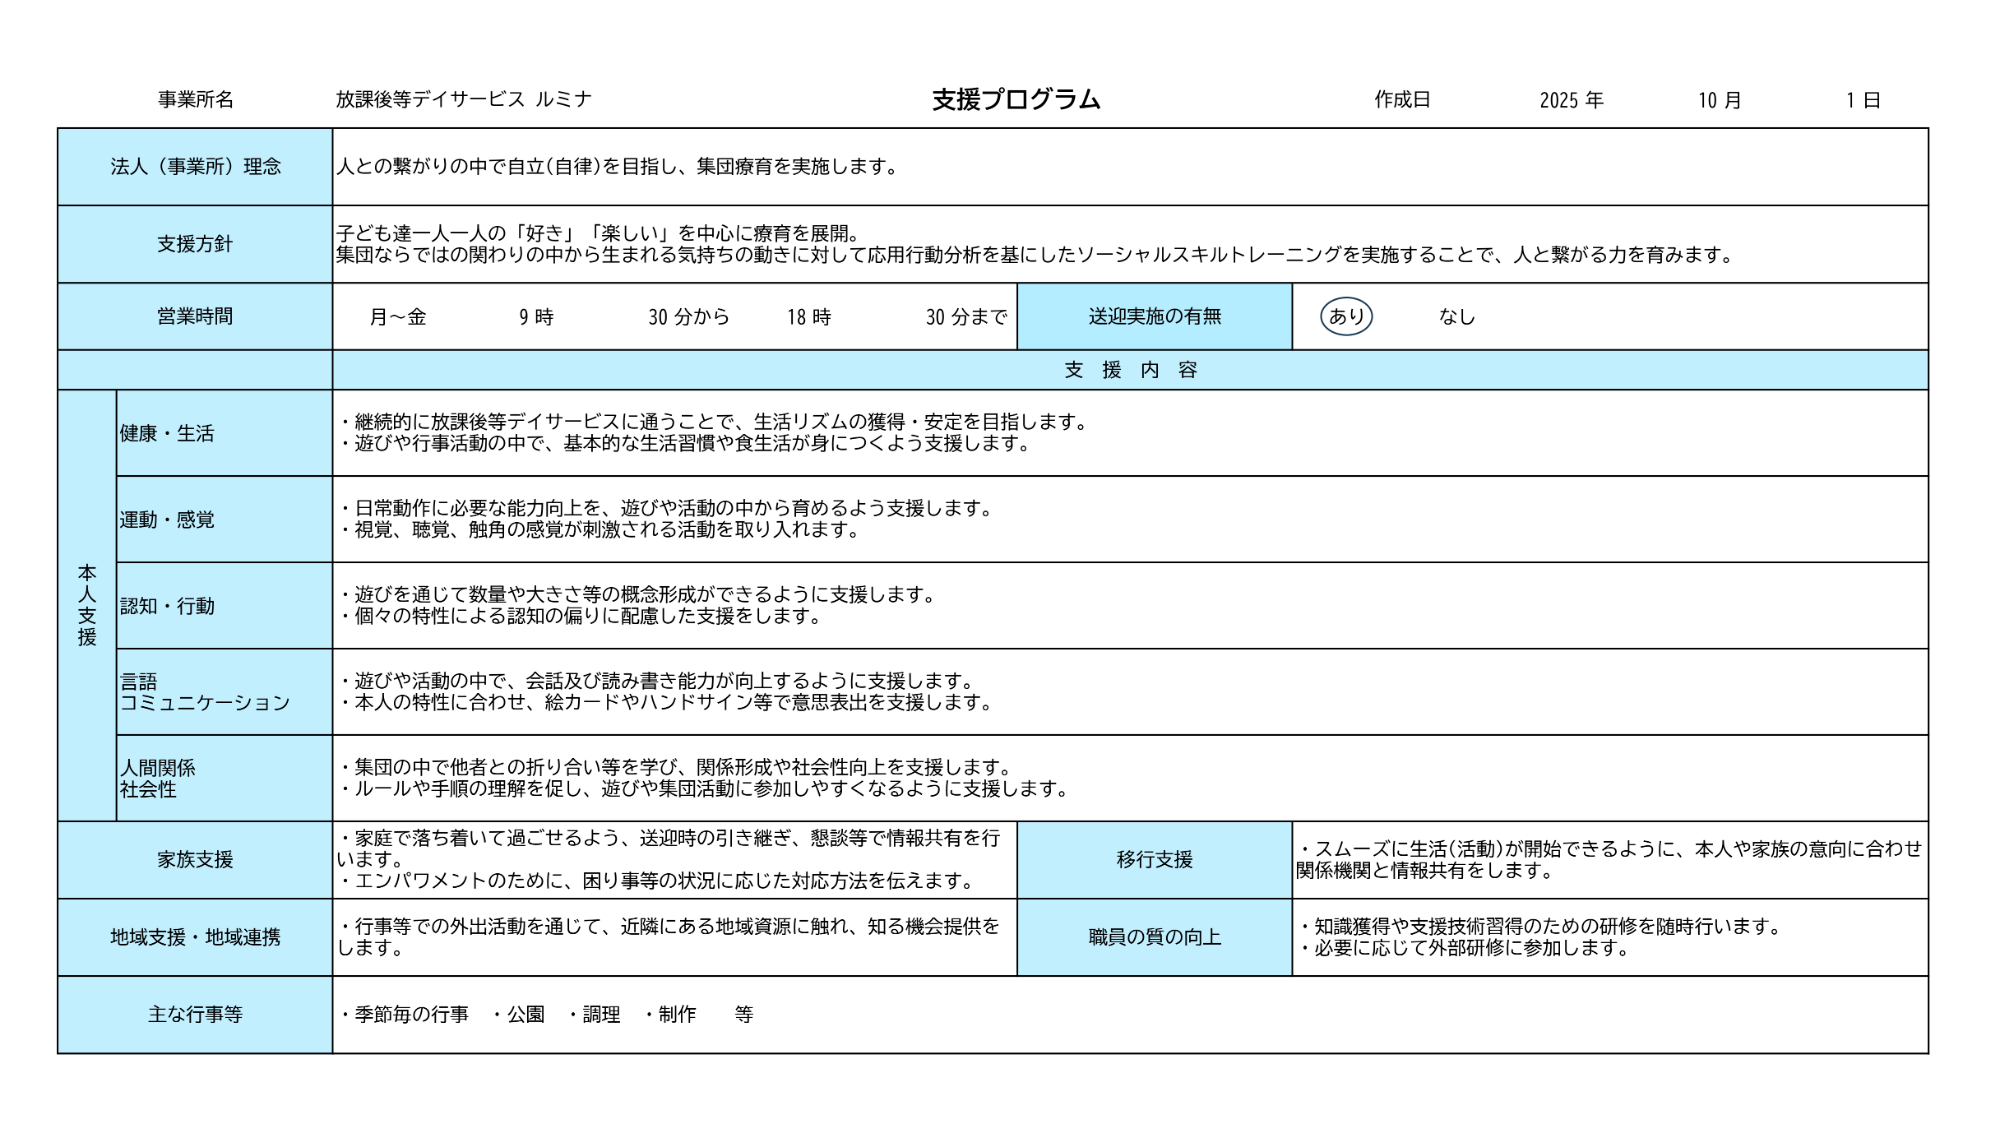Select the なし option
The width and height of the screenshot is (2000, 1125).
pos(1456,317)
